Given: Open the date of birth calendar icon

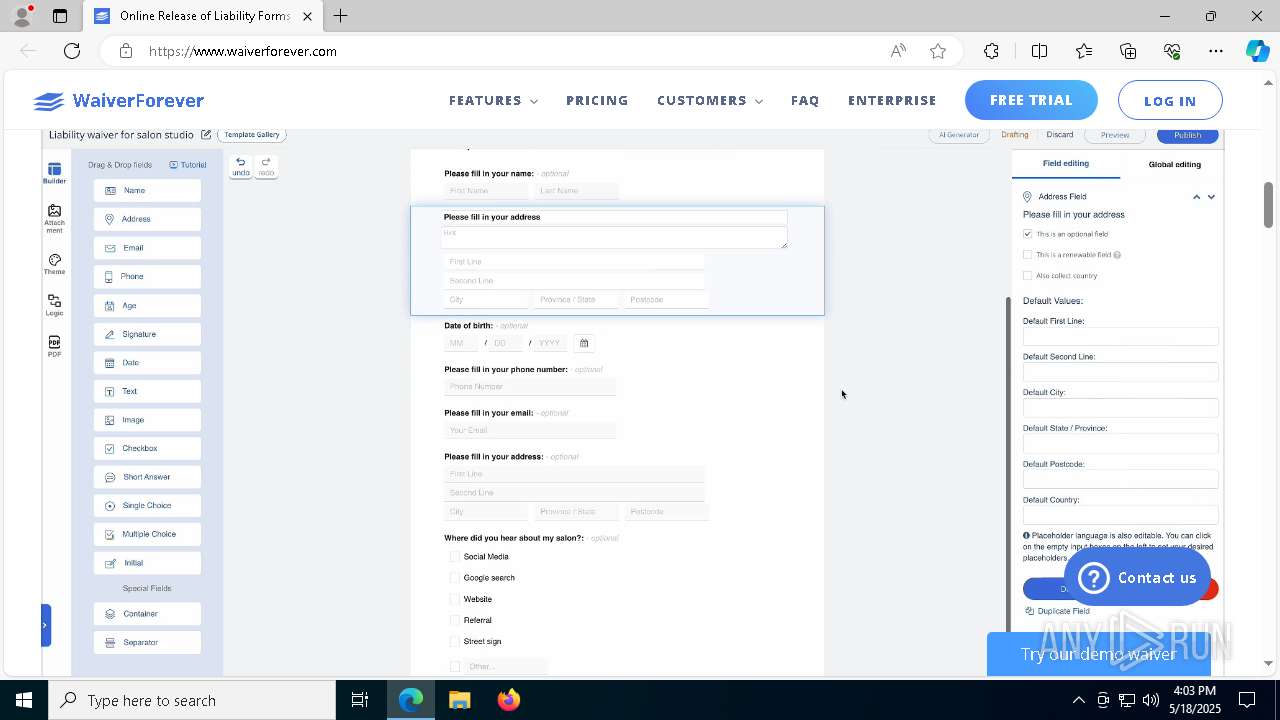Looking at the screenshot, I should 584,343.
